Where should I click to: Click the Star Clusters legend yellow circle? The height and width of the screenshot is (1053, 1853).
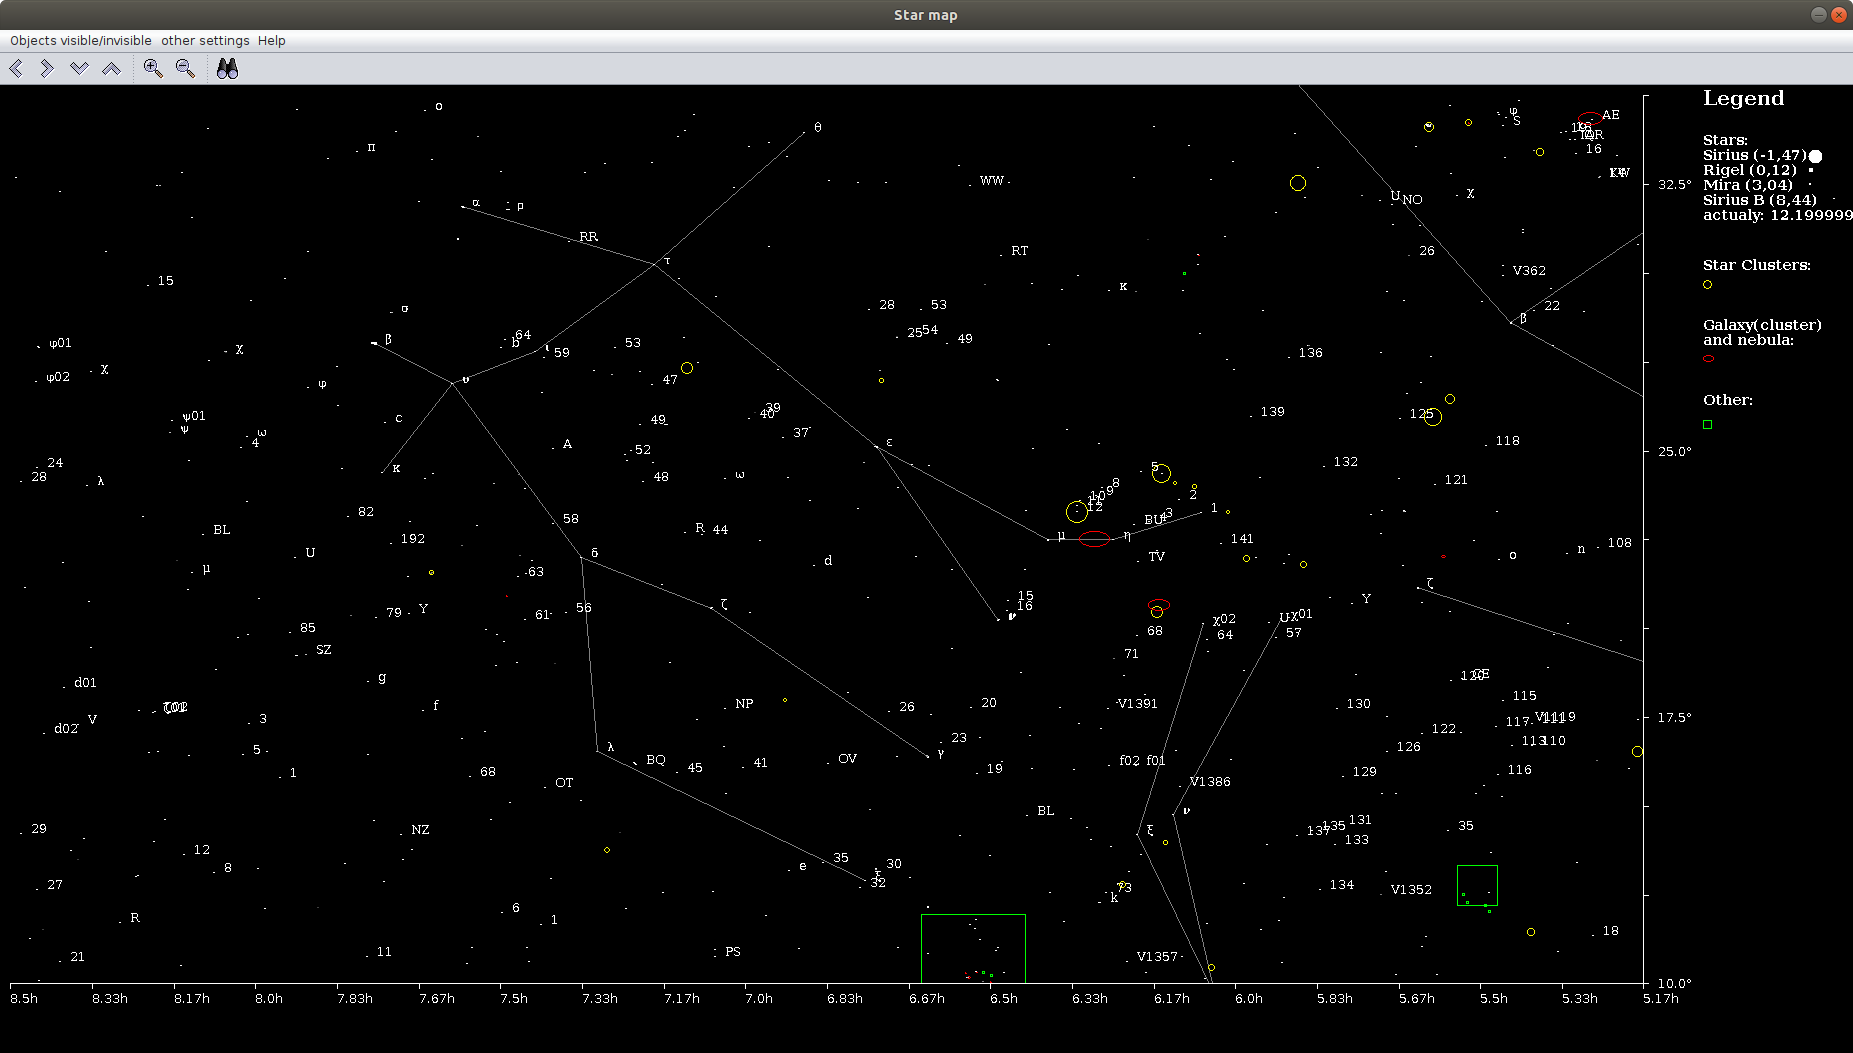tap(1707, 285)
